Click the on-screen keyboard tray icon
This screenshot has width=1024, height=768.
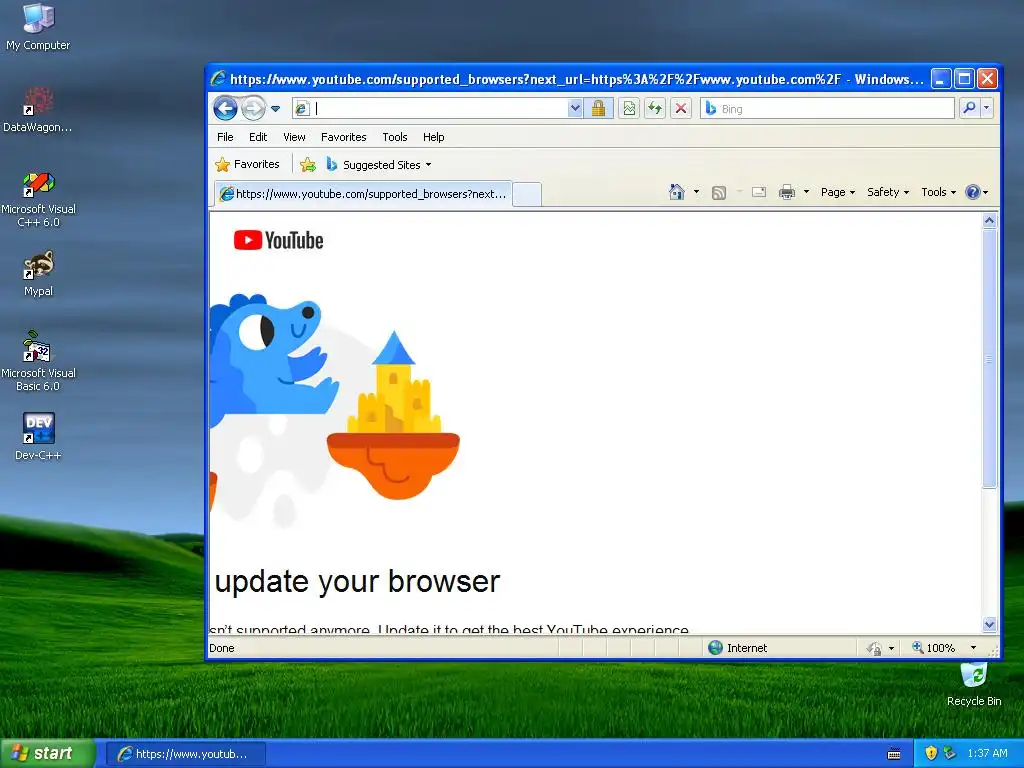click(x=894, y=754)
